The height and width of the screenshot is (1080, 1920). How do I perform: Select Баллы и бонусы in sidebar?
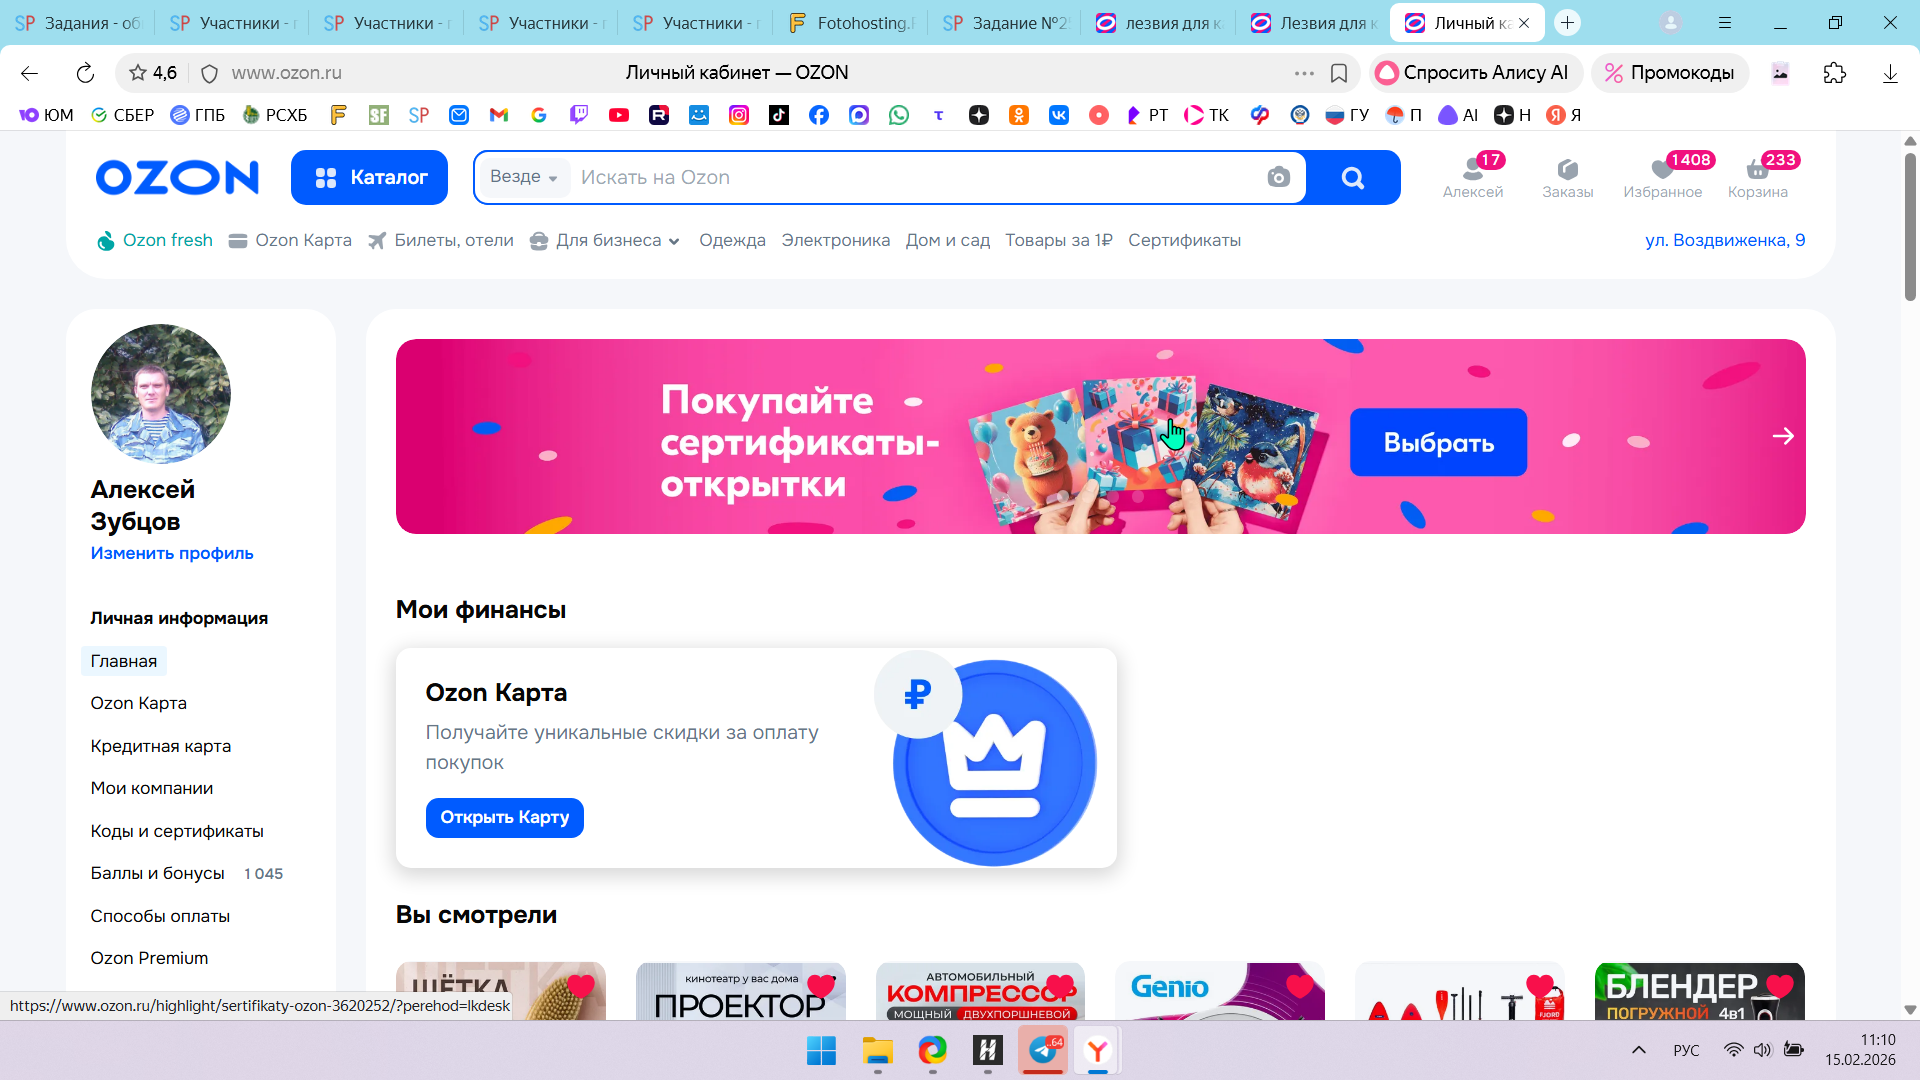(157, 874)
